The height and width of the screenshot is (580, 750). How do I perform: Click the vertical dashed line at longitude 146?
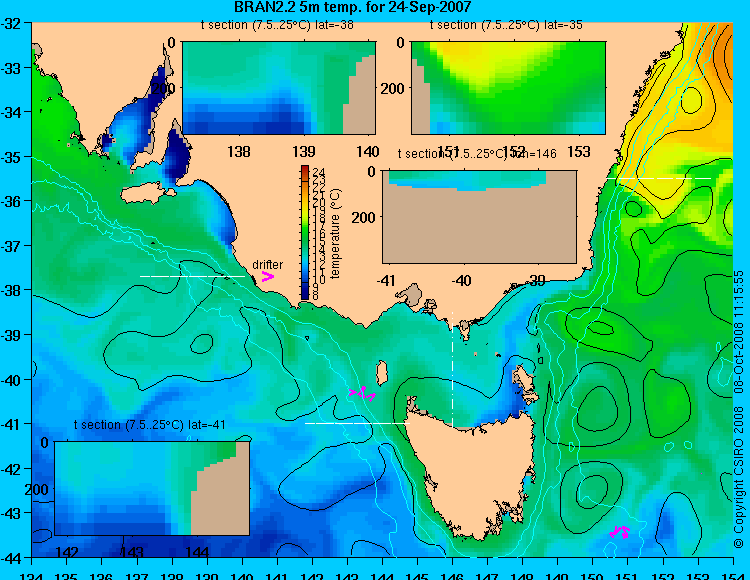(452, 369)
